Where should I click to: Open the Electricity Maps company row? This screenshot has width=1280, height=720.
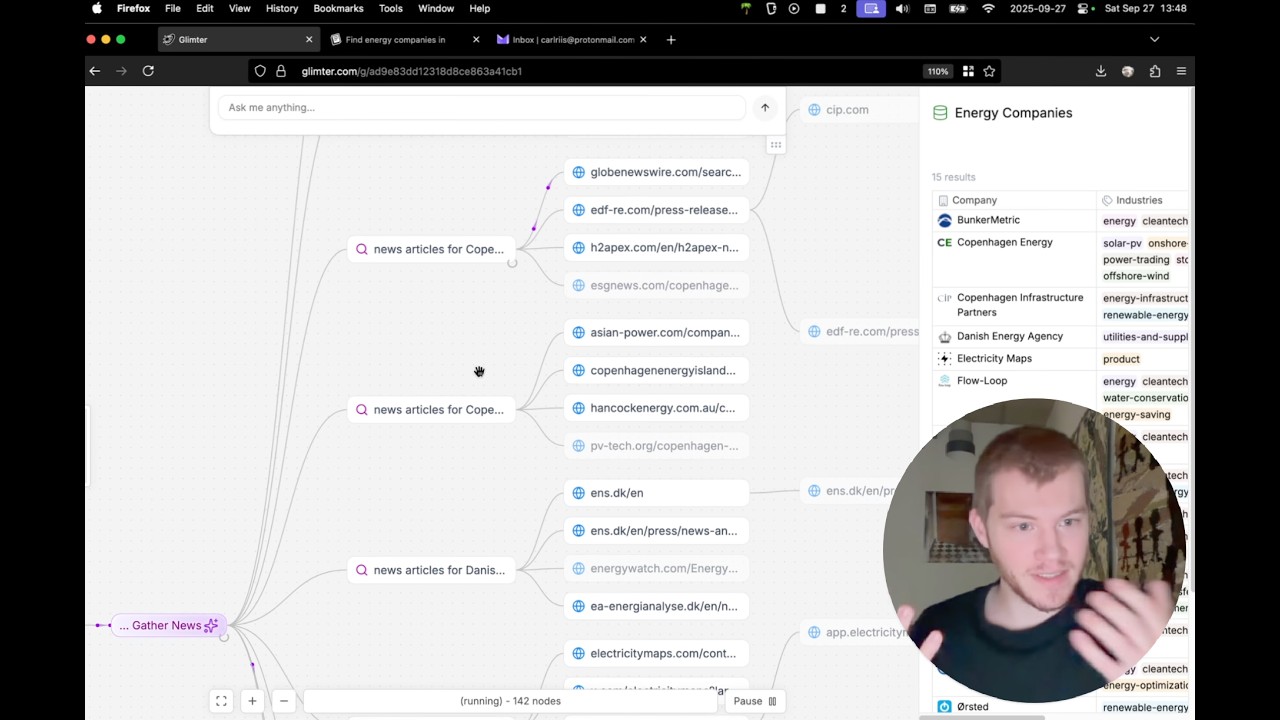point(1014,358)
